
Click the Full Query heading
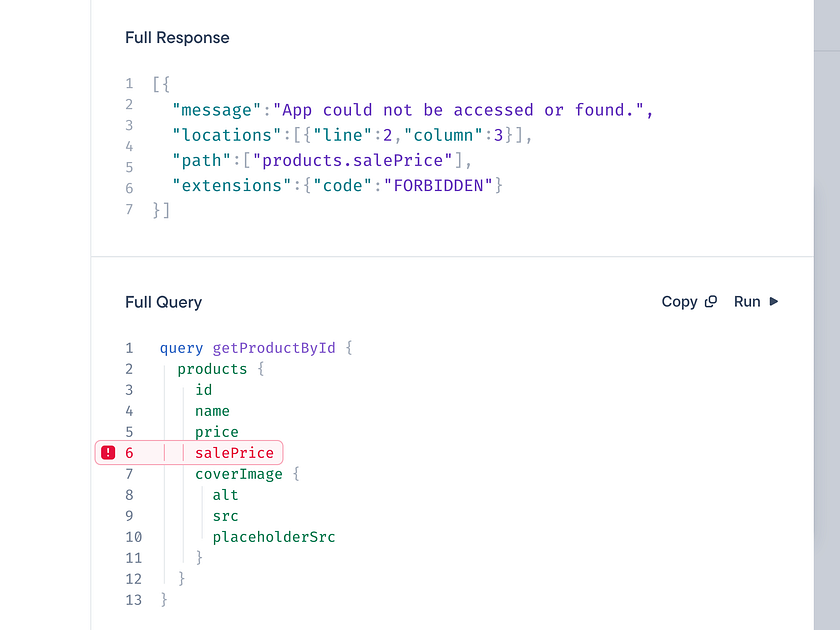click(x=163, y=302)
